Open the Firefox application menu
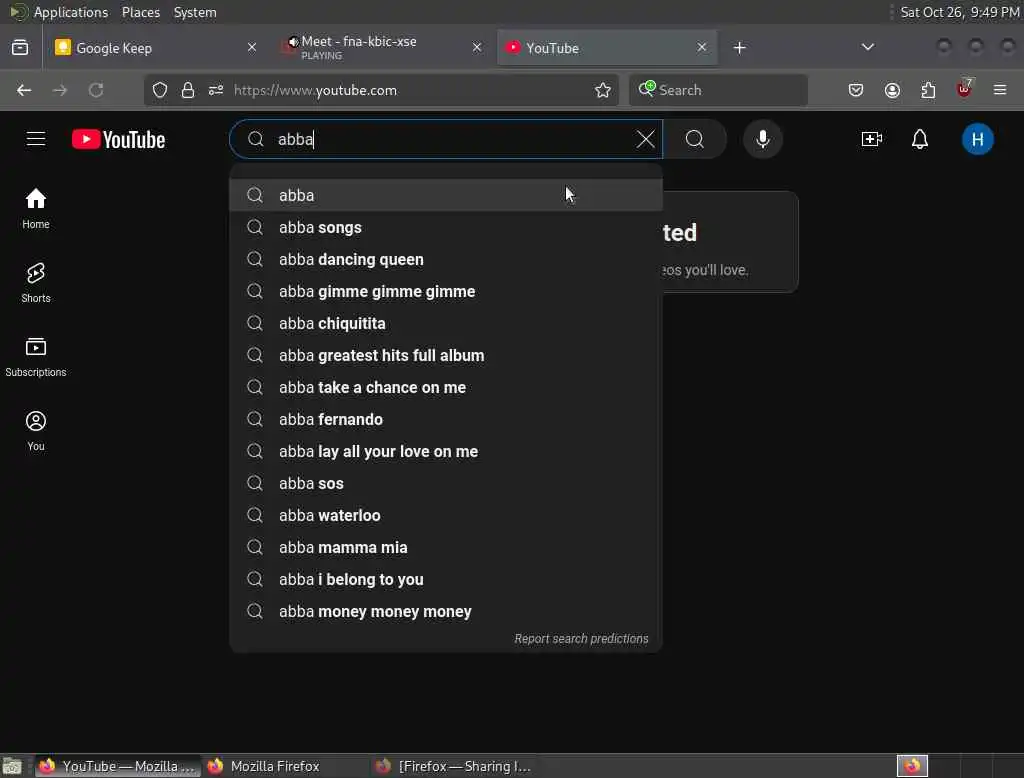Viewport: 1024px width, 778px height. point(1000,90)
